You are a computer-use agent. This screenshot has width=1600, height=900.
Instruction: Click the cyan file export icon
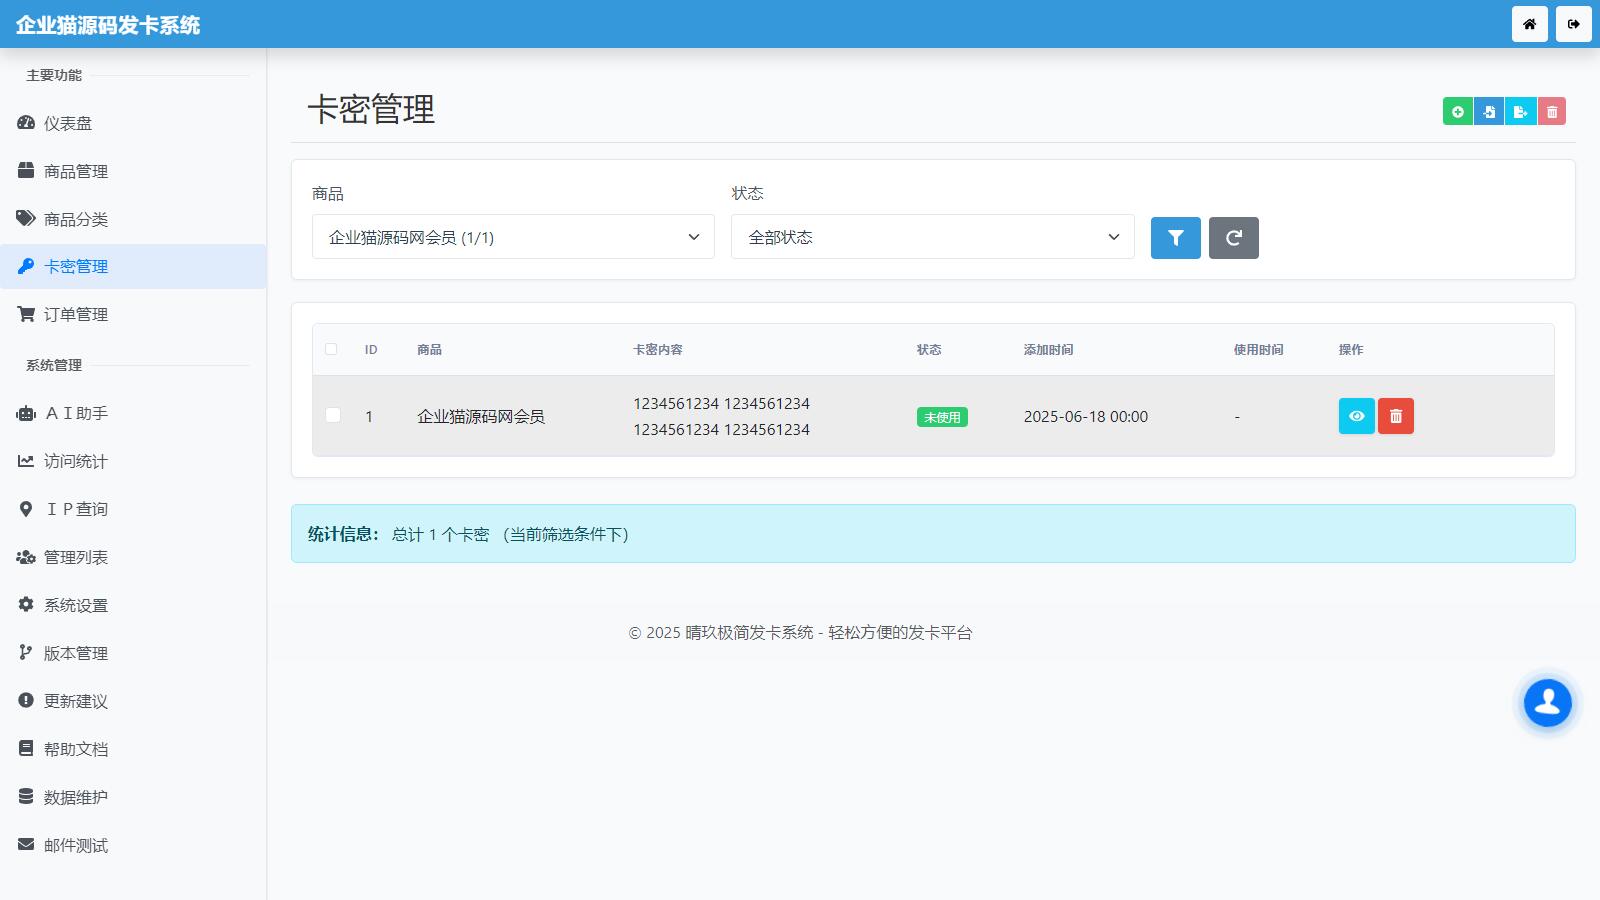point(1520,112)
